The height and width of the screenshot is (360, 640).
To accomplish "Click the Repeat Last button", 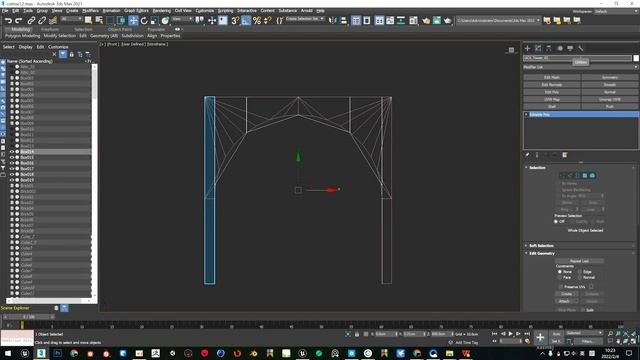I will coord(579,261).
